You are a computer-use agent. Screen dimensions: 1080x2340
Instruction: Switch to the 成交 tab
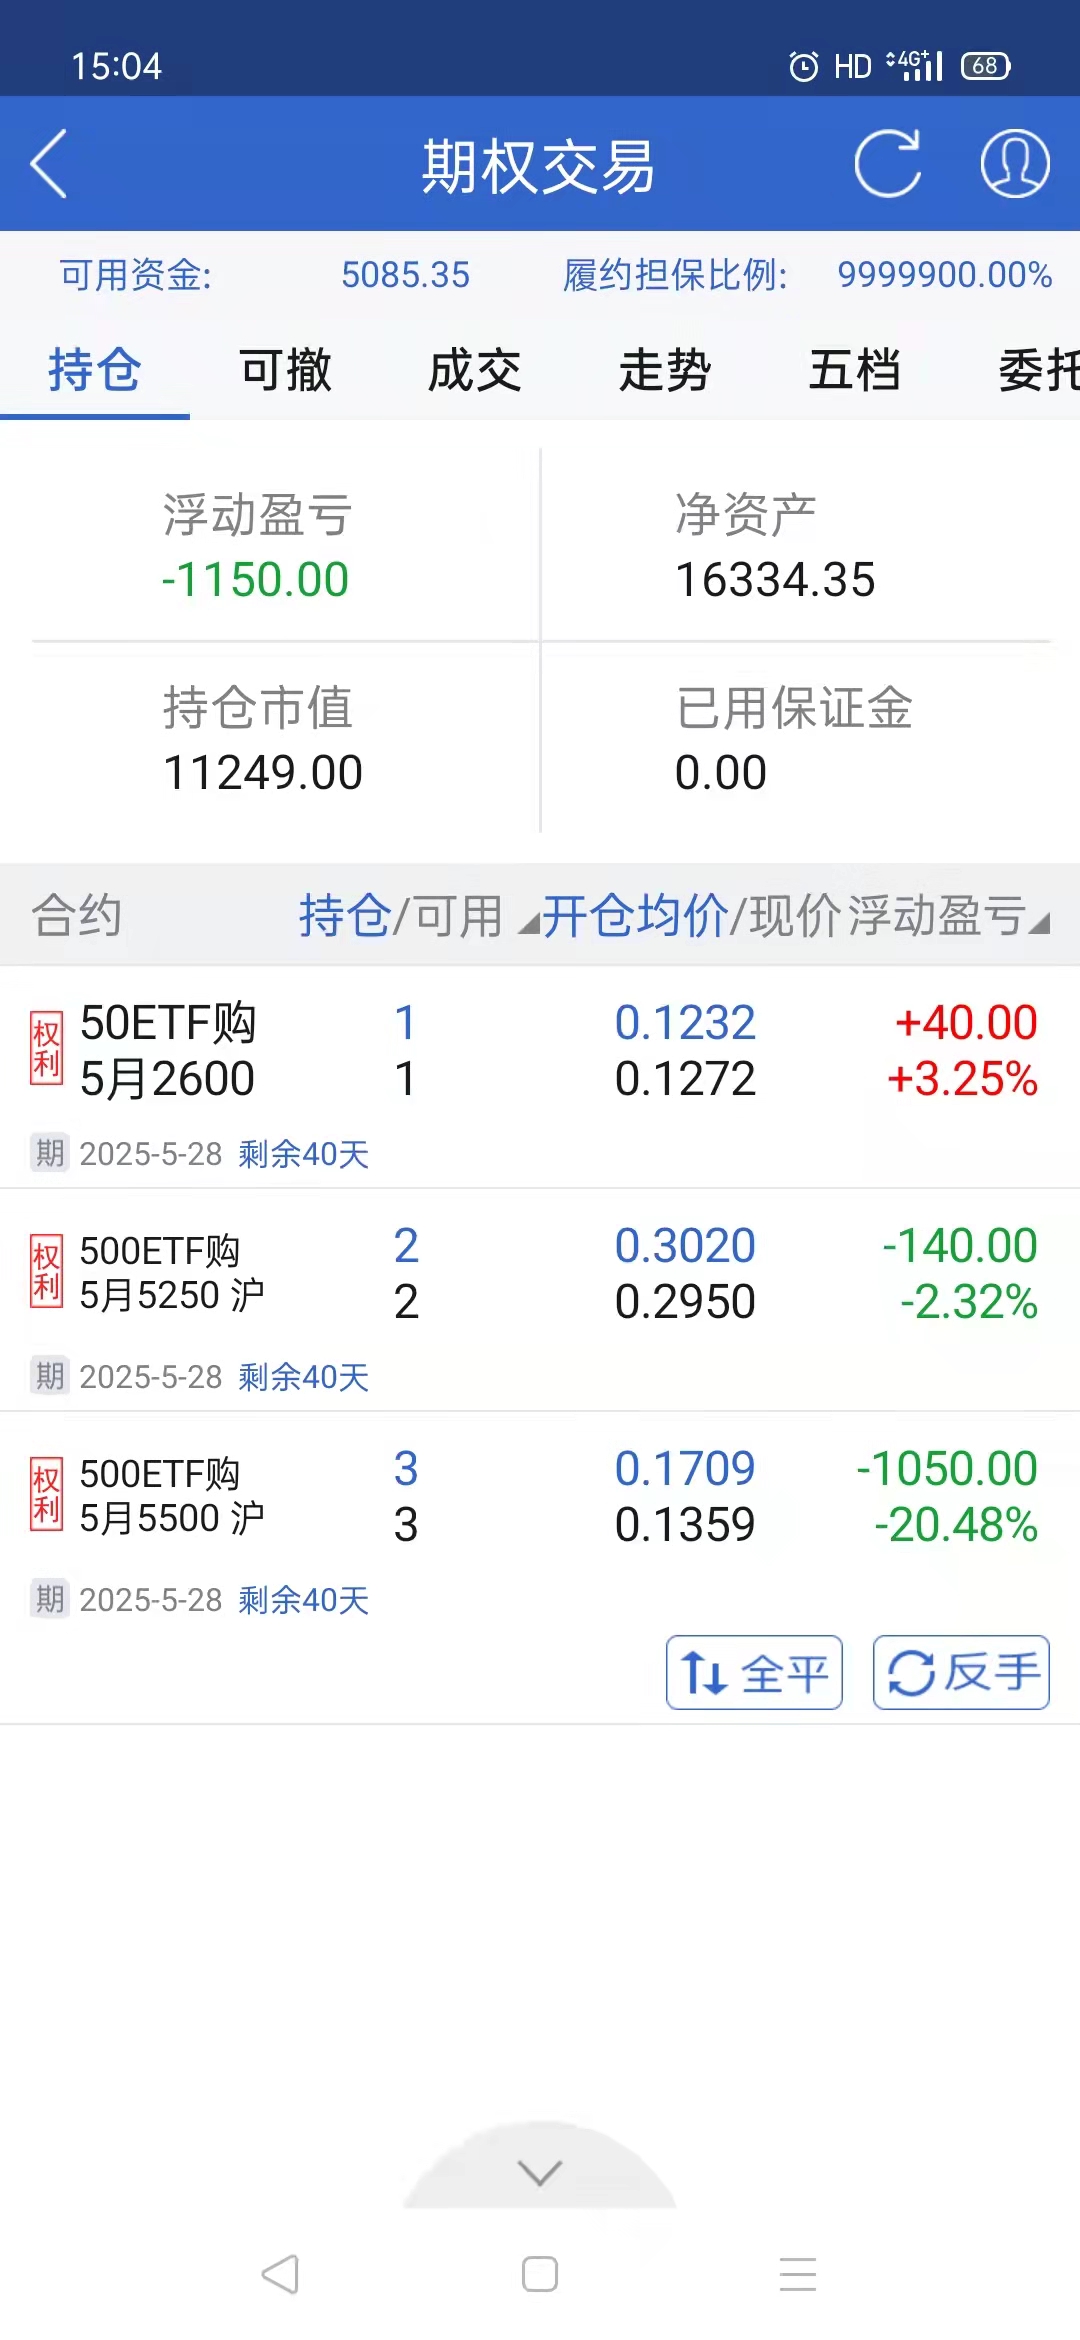click(475, 371)
